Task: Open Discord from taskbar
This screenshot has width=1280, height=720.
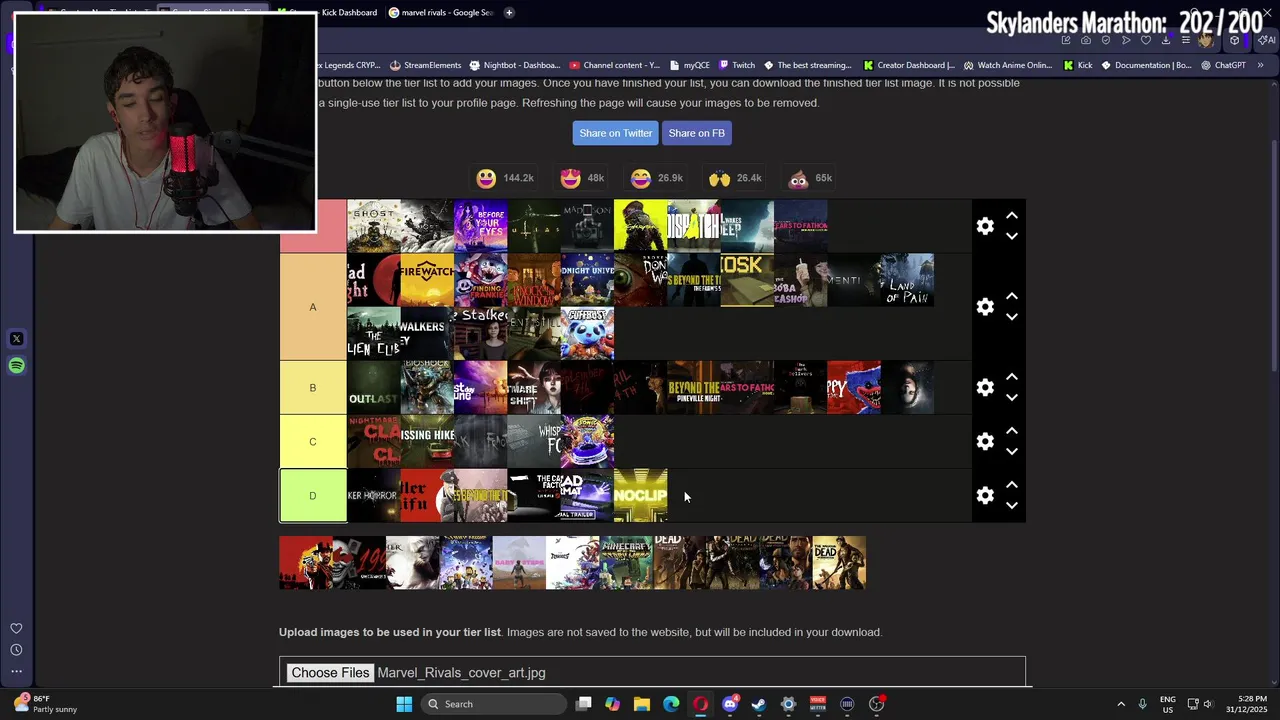Action: pos(730,704)
